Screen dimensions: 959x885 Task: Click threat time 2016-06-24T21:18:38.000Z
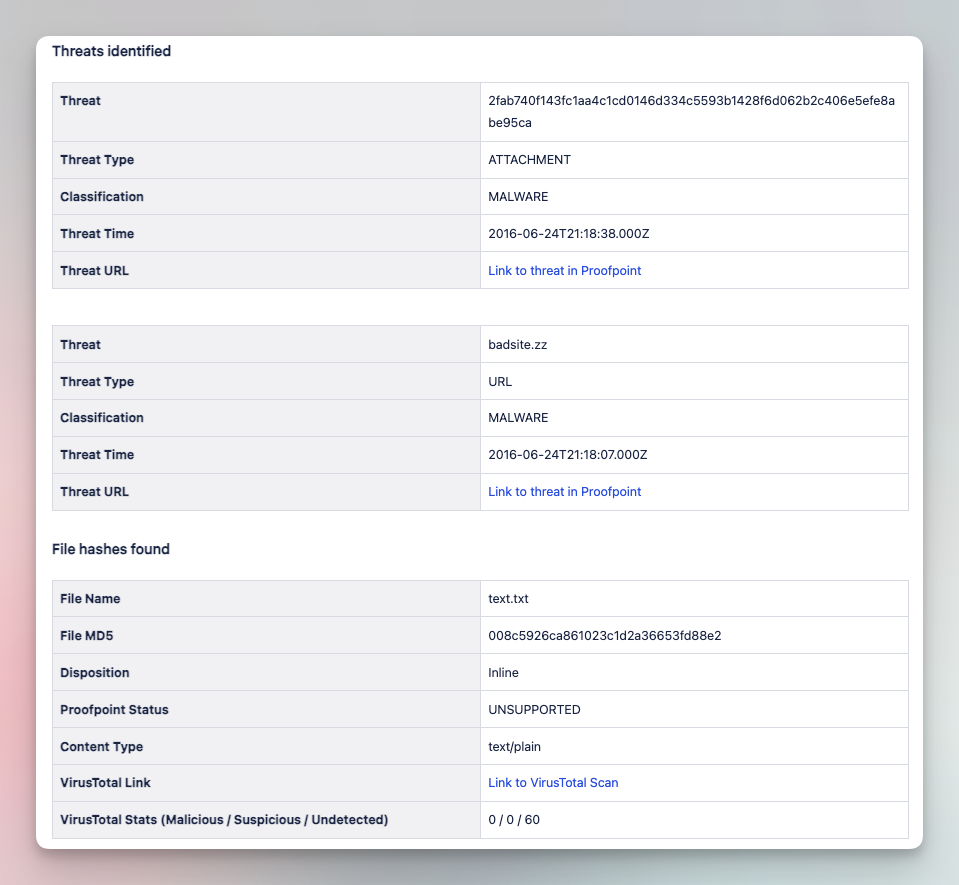click(x=569, y=234)
